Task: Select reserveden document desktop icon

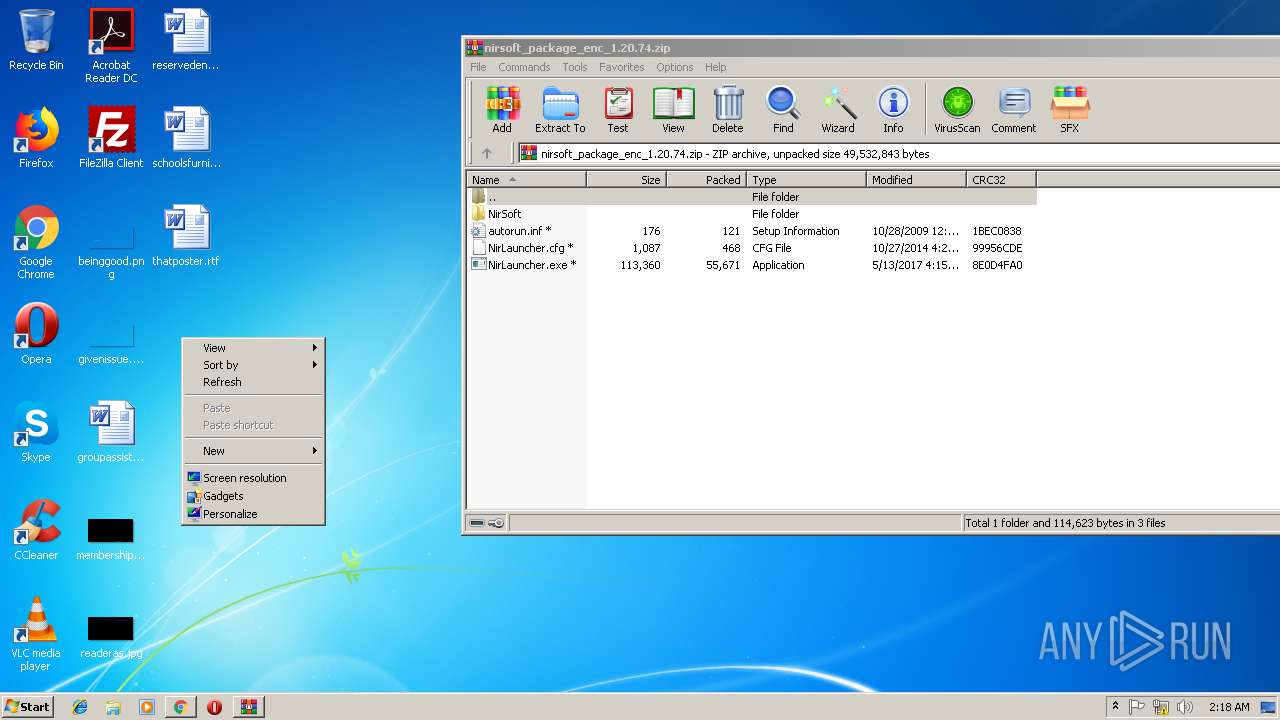Action: [x=186, y=40]
